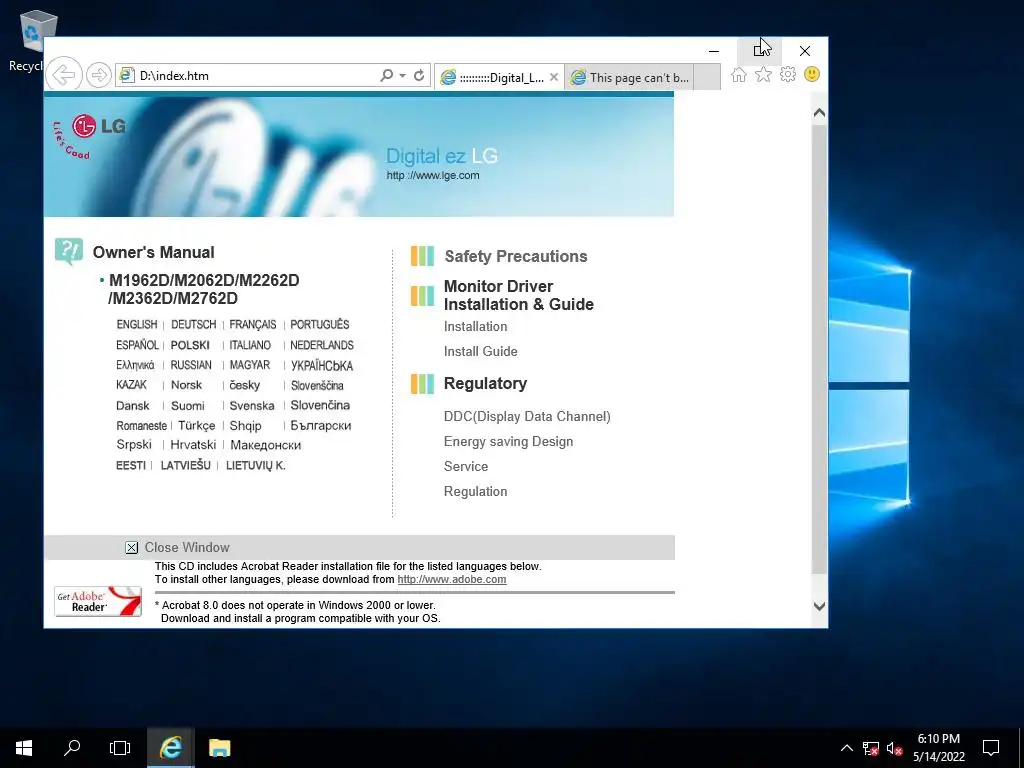Open Safety Precautions section
This screenshot has width=1024, height=768.
pos(516,256)
